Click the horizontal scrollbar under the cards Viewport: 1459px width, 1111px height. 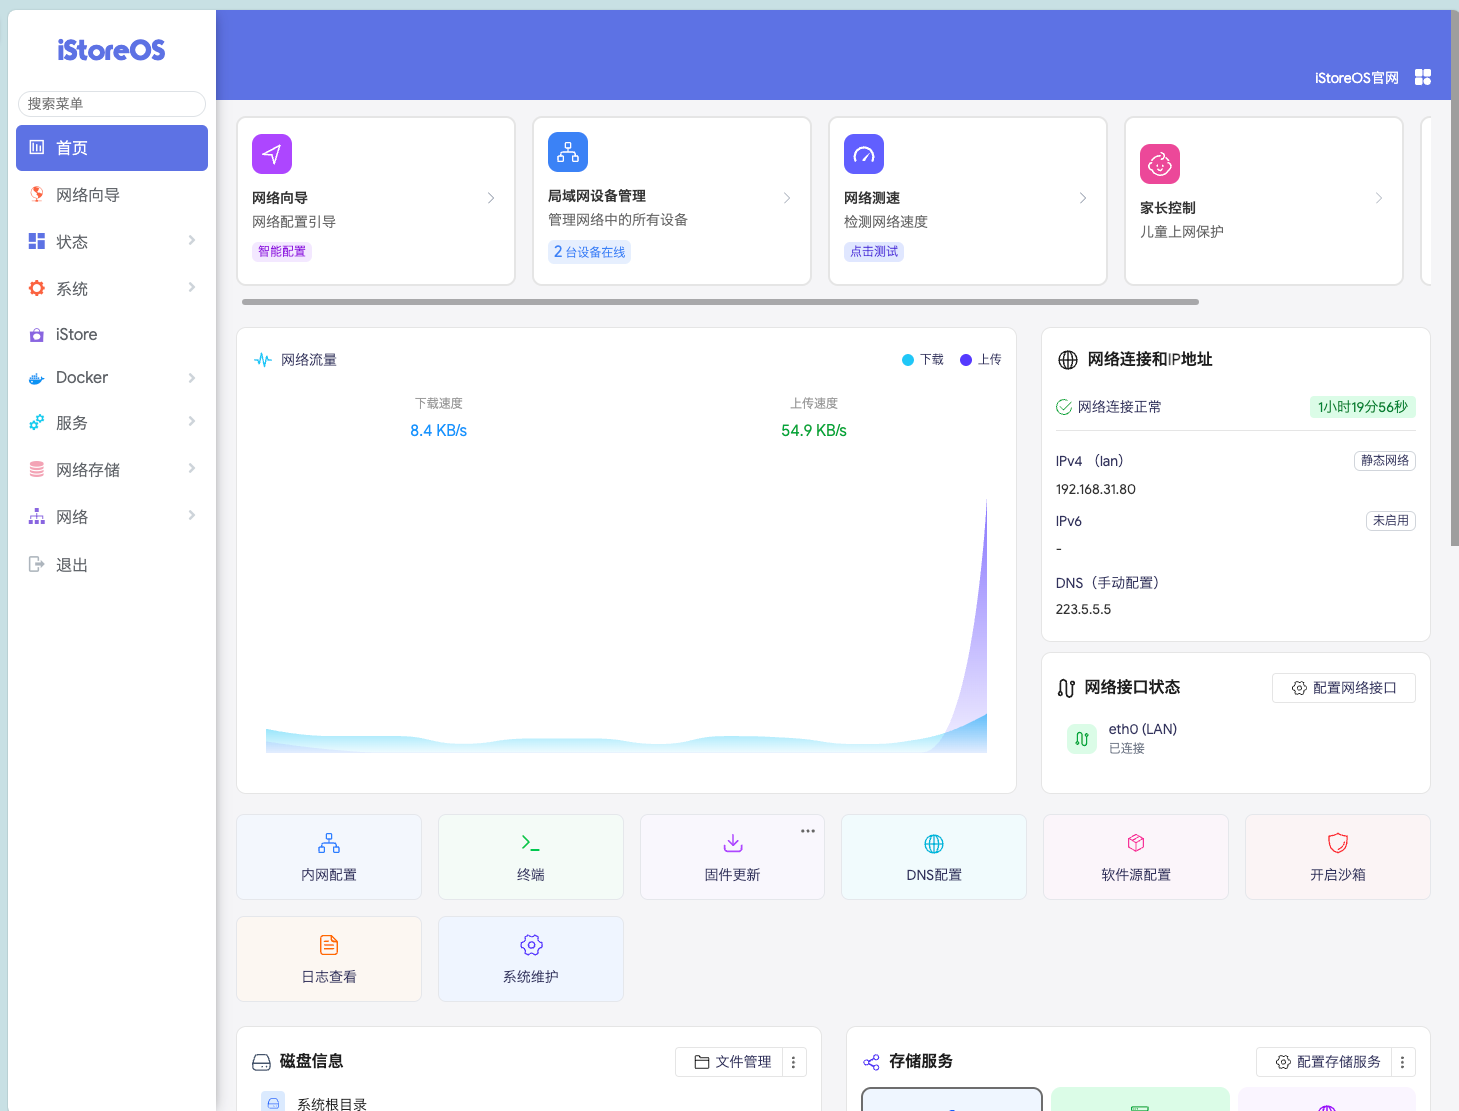[x=720, y=301]
